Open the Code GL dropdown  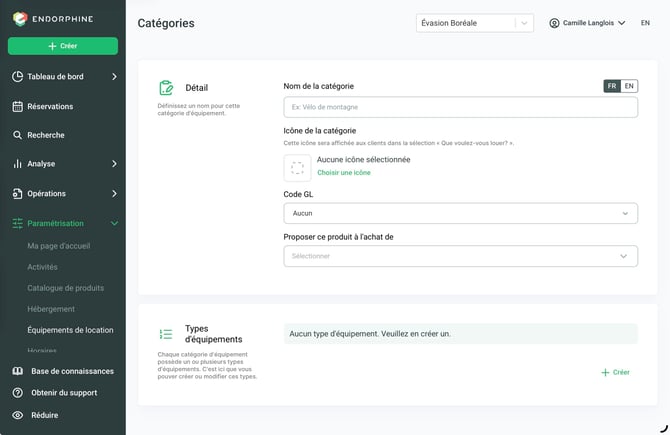461,213
